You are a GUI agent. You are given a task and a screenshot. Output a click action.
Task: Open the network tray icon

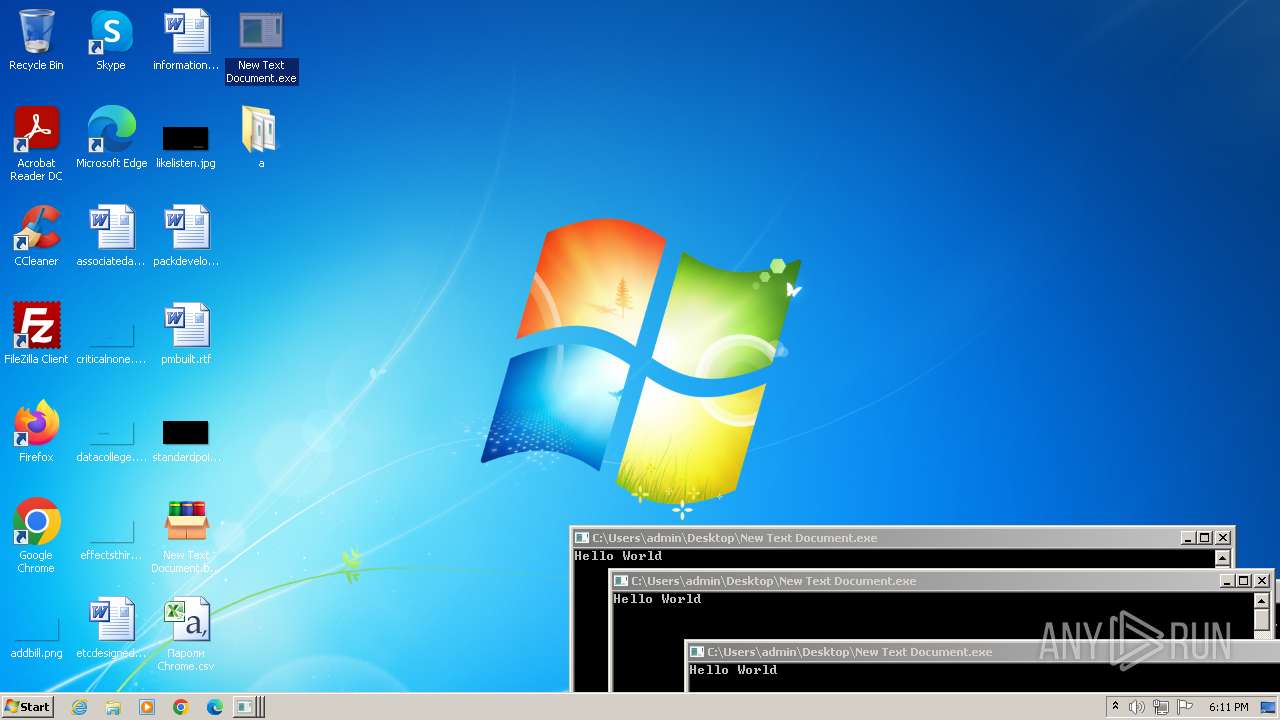tap(1160, 707)
